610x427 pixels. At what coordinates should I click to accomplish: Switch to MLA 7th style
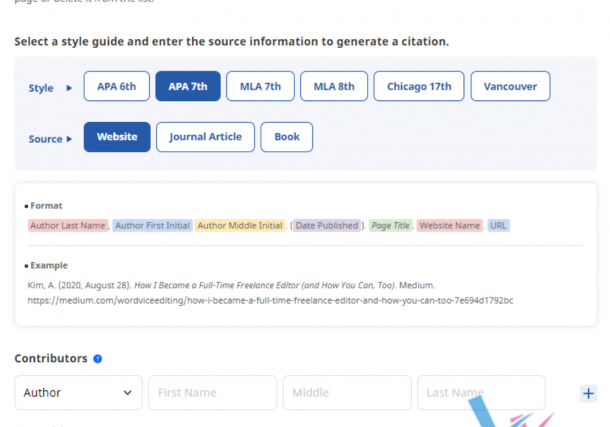pyautogui.click(x=260, y=87)
